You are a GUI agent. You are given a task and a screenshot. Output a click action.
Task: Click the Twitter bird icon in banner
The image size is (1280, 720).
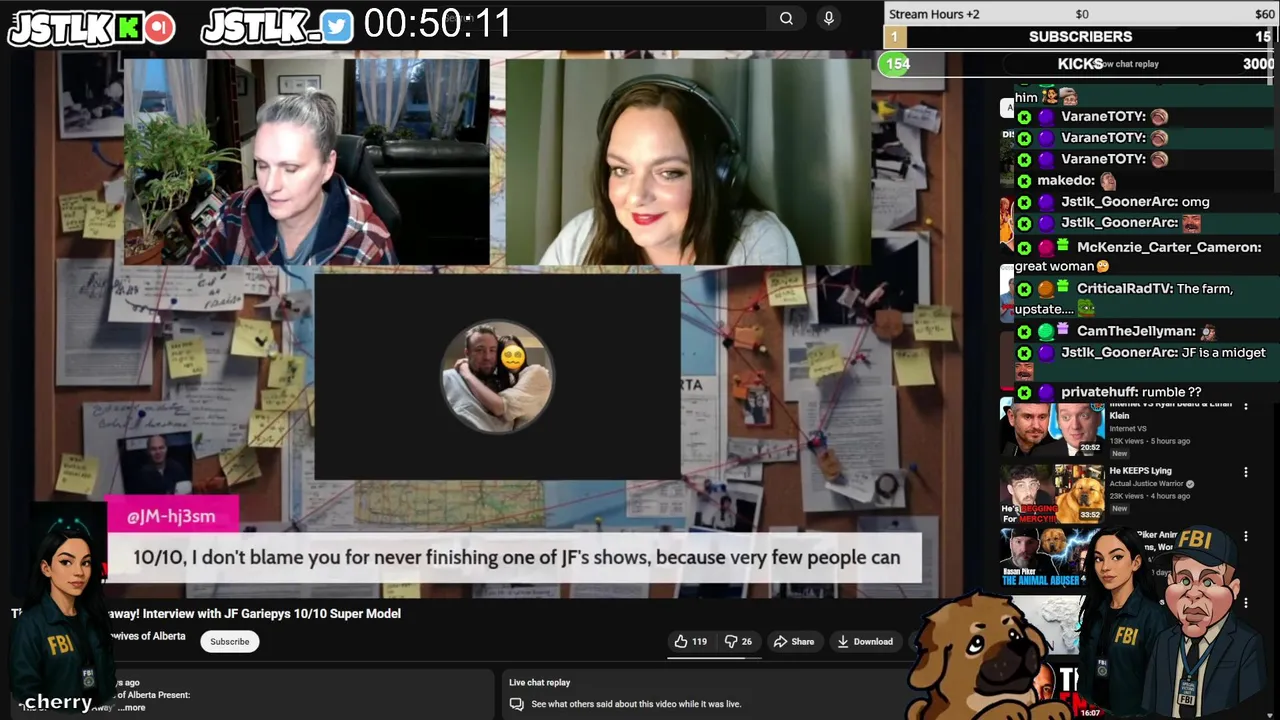[337, 28]
